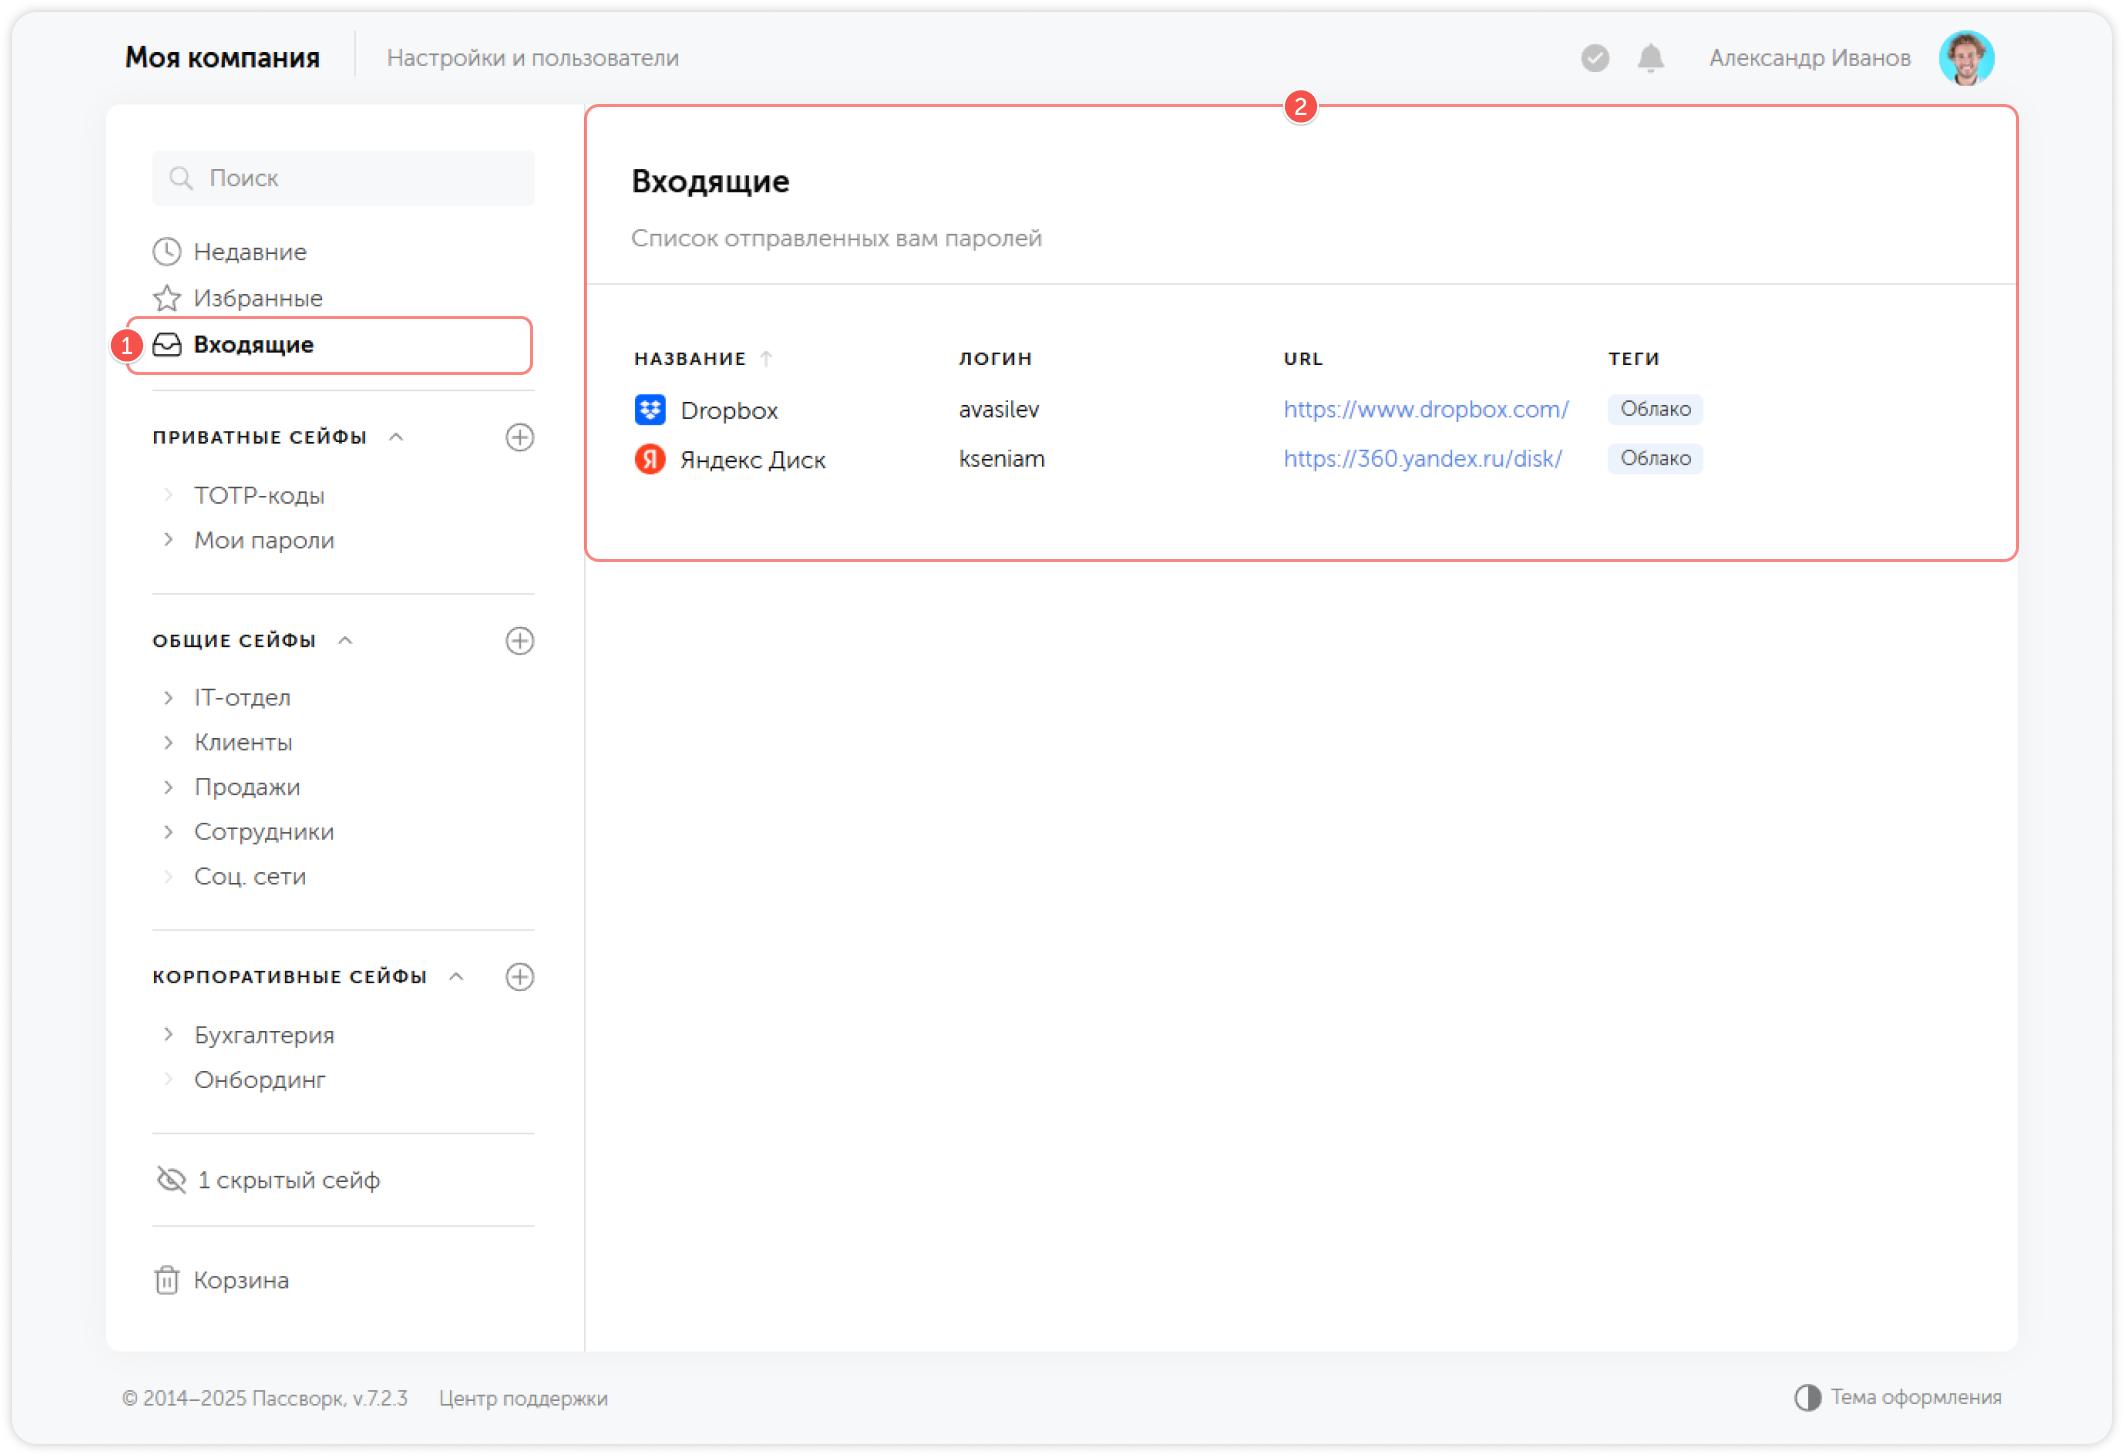The height and width of the screenshot is (1456, 2124).
Task: Click the notification bell icon
Action: click(1650, 58)
